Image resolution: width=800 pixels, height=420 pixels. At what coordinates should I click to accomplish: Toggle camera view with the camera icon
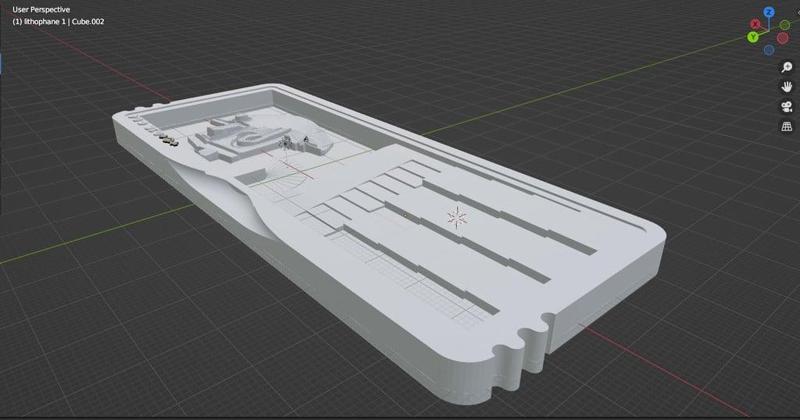click(786, 106)
